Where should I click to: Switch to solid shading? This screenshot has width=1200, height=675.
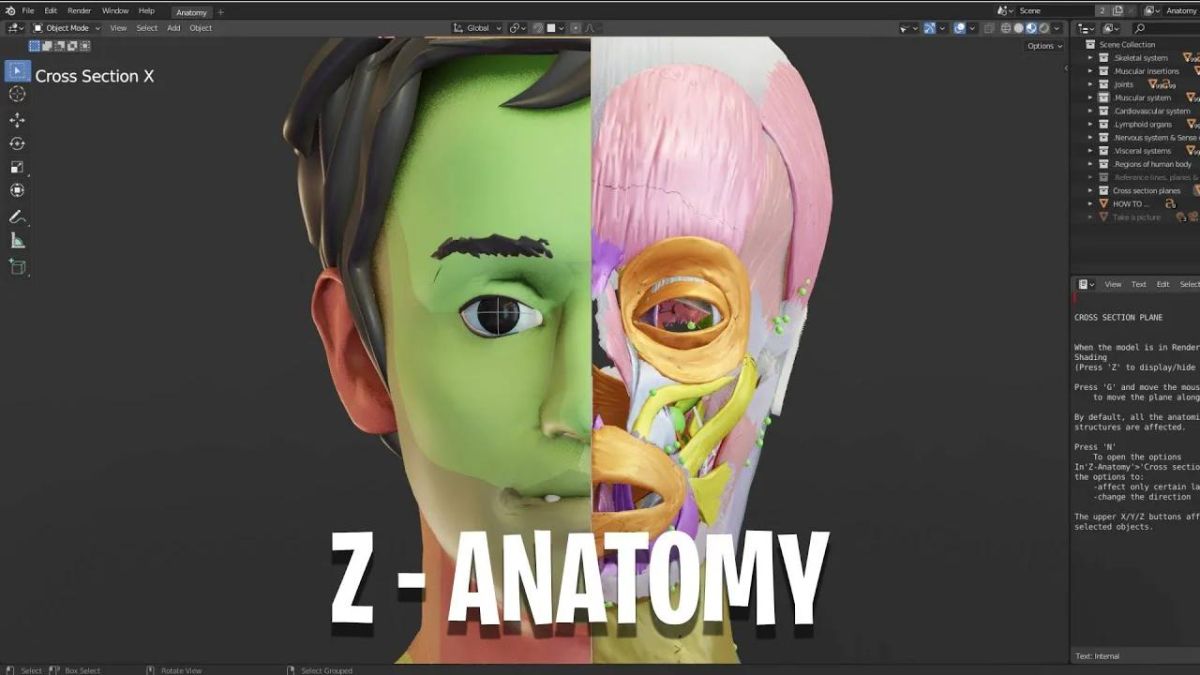point(1019,28)
